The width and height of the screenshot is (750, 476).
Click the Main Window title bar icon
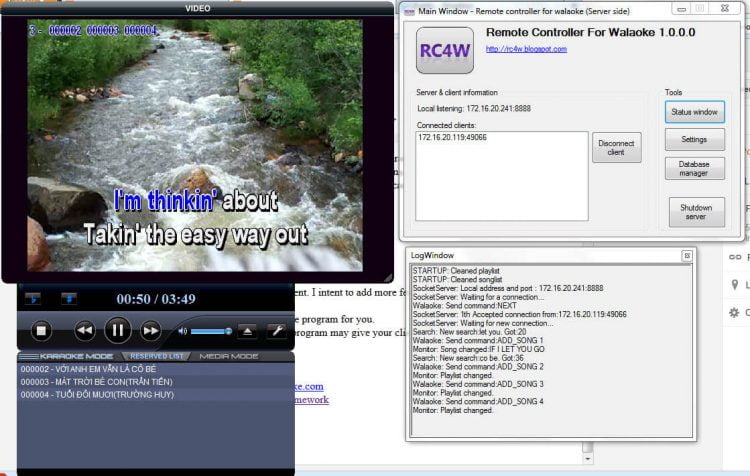pyautogui.click(x=409, y=11)
